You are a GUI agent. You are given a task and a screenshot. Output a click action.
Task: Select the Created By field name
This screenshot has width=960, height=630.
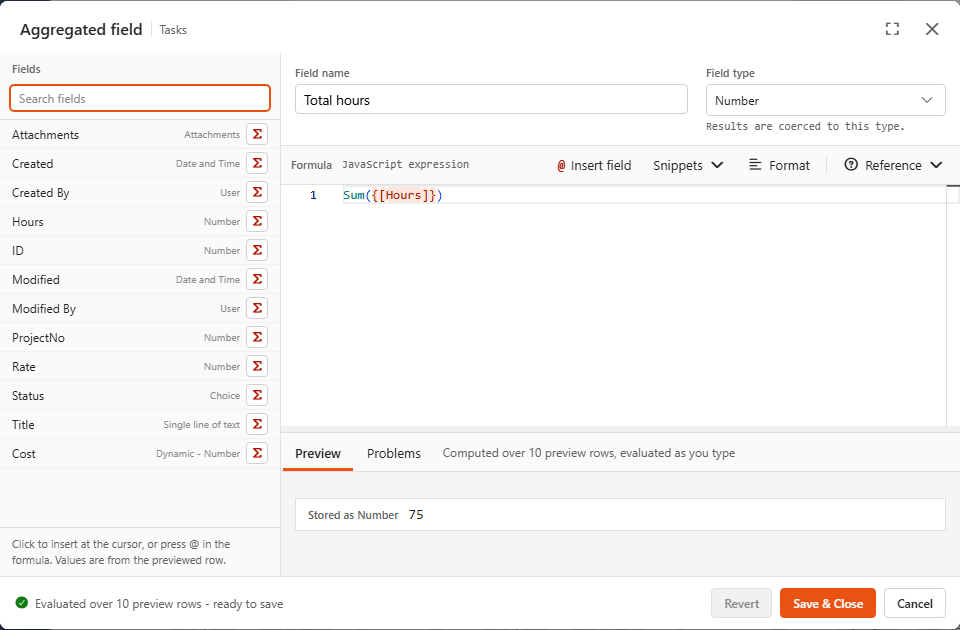point(40,193)
